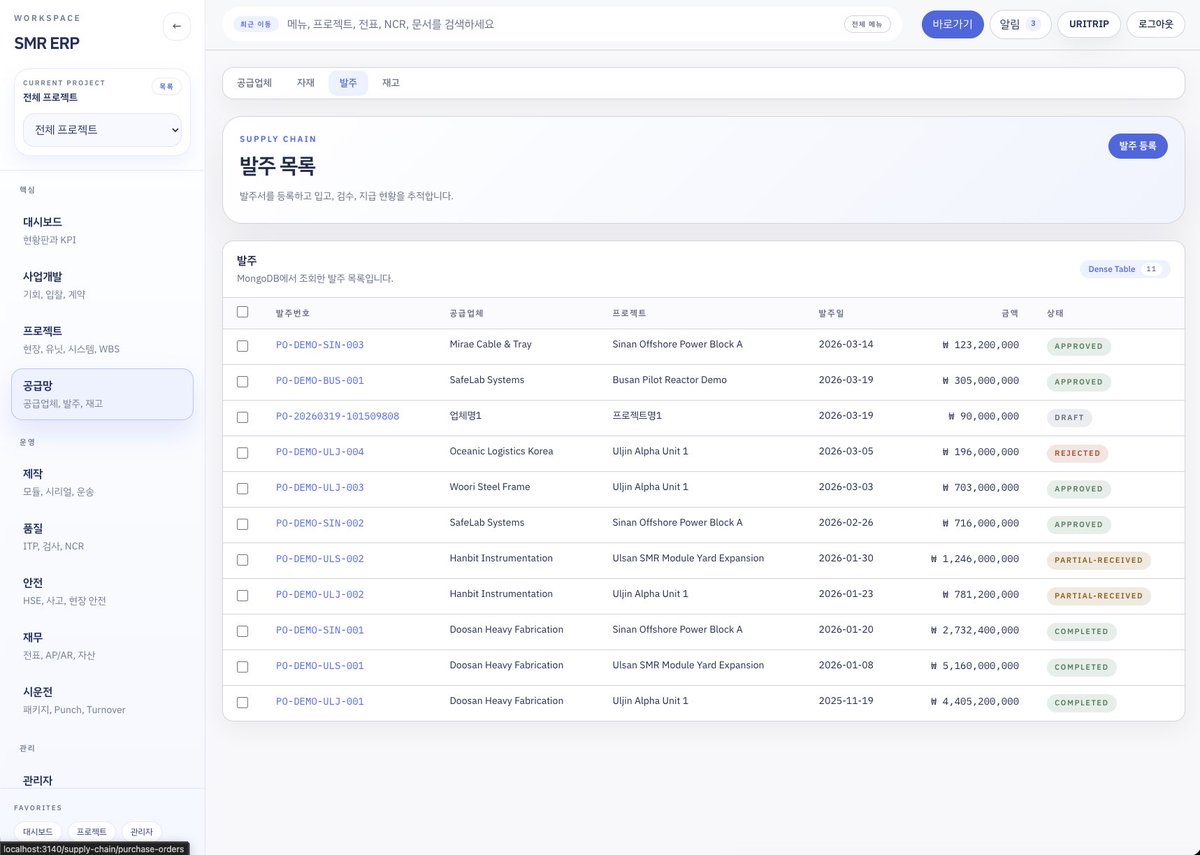Check the box for PO-20260319-101509808
This screenshot has width=1200, height=855.
pyautogui.click(x=242, y=417)
